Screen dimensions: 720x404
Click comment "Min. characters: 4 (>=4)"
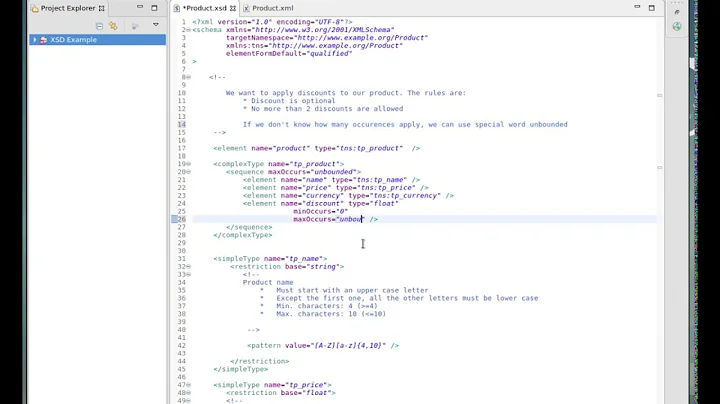326,306
